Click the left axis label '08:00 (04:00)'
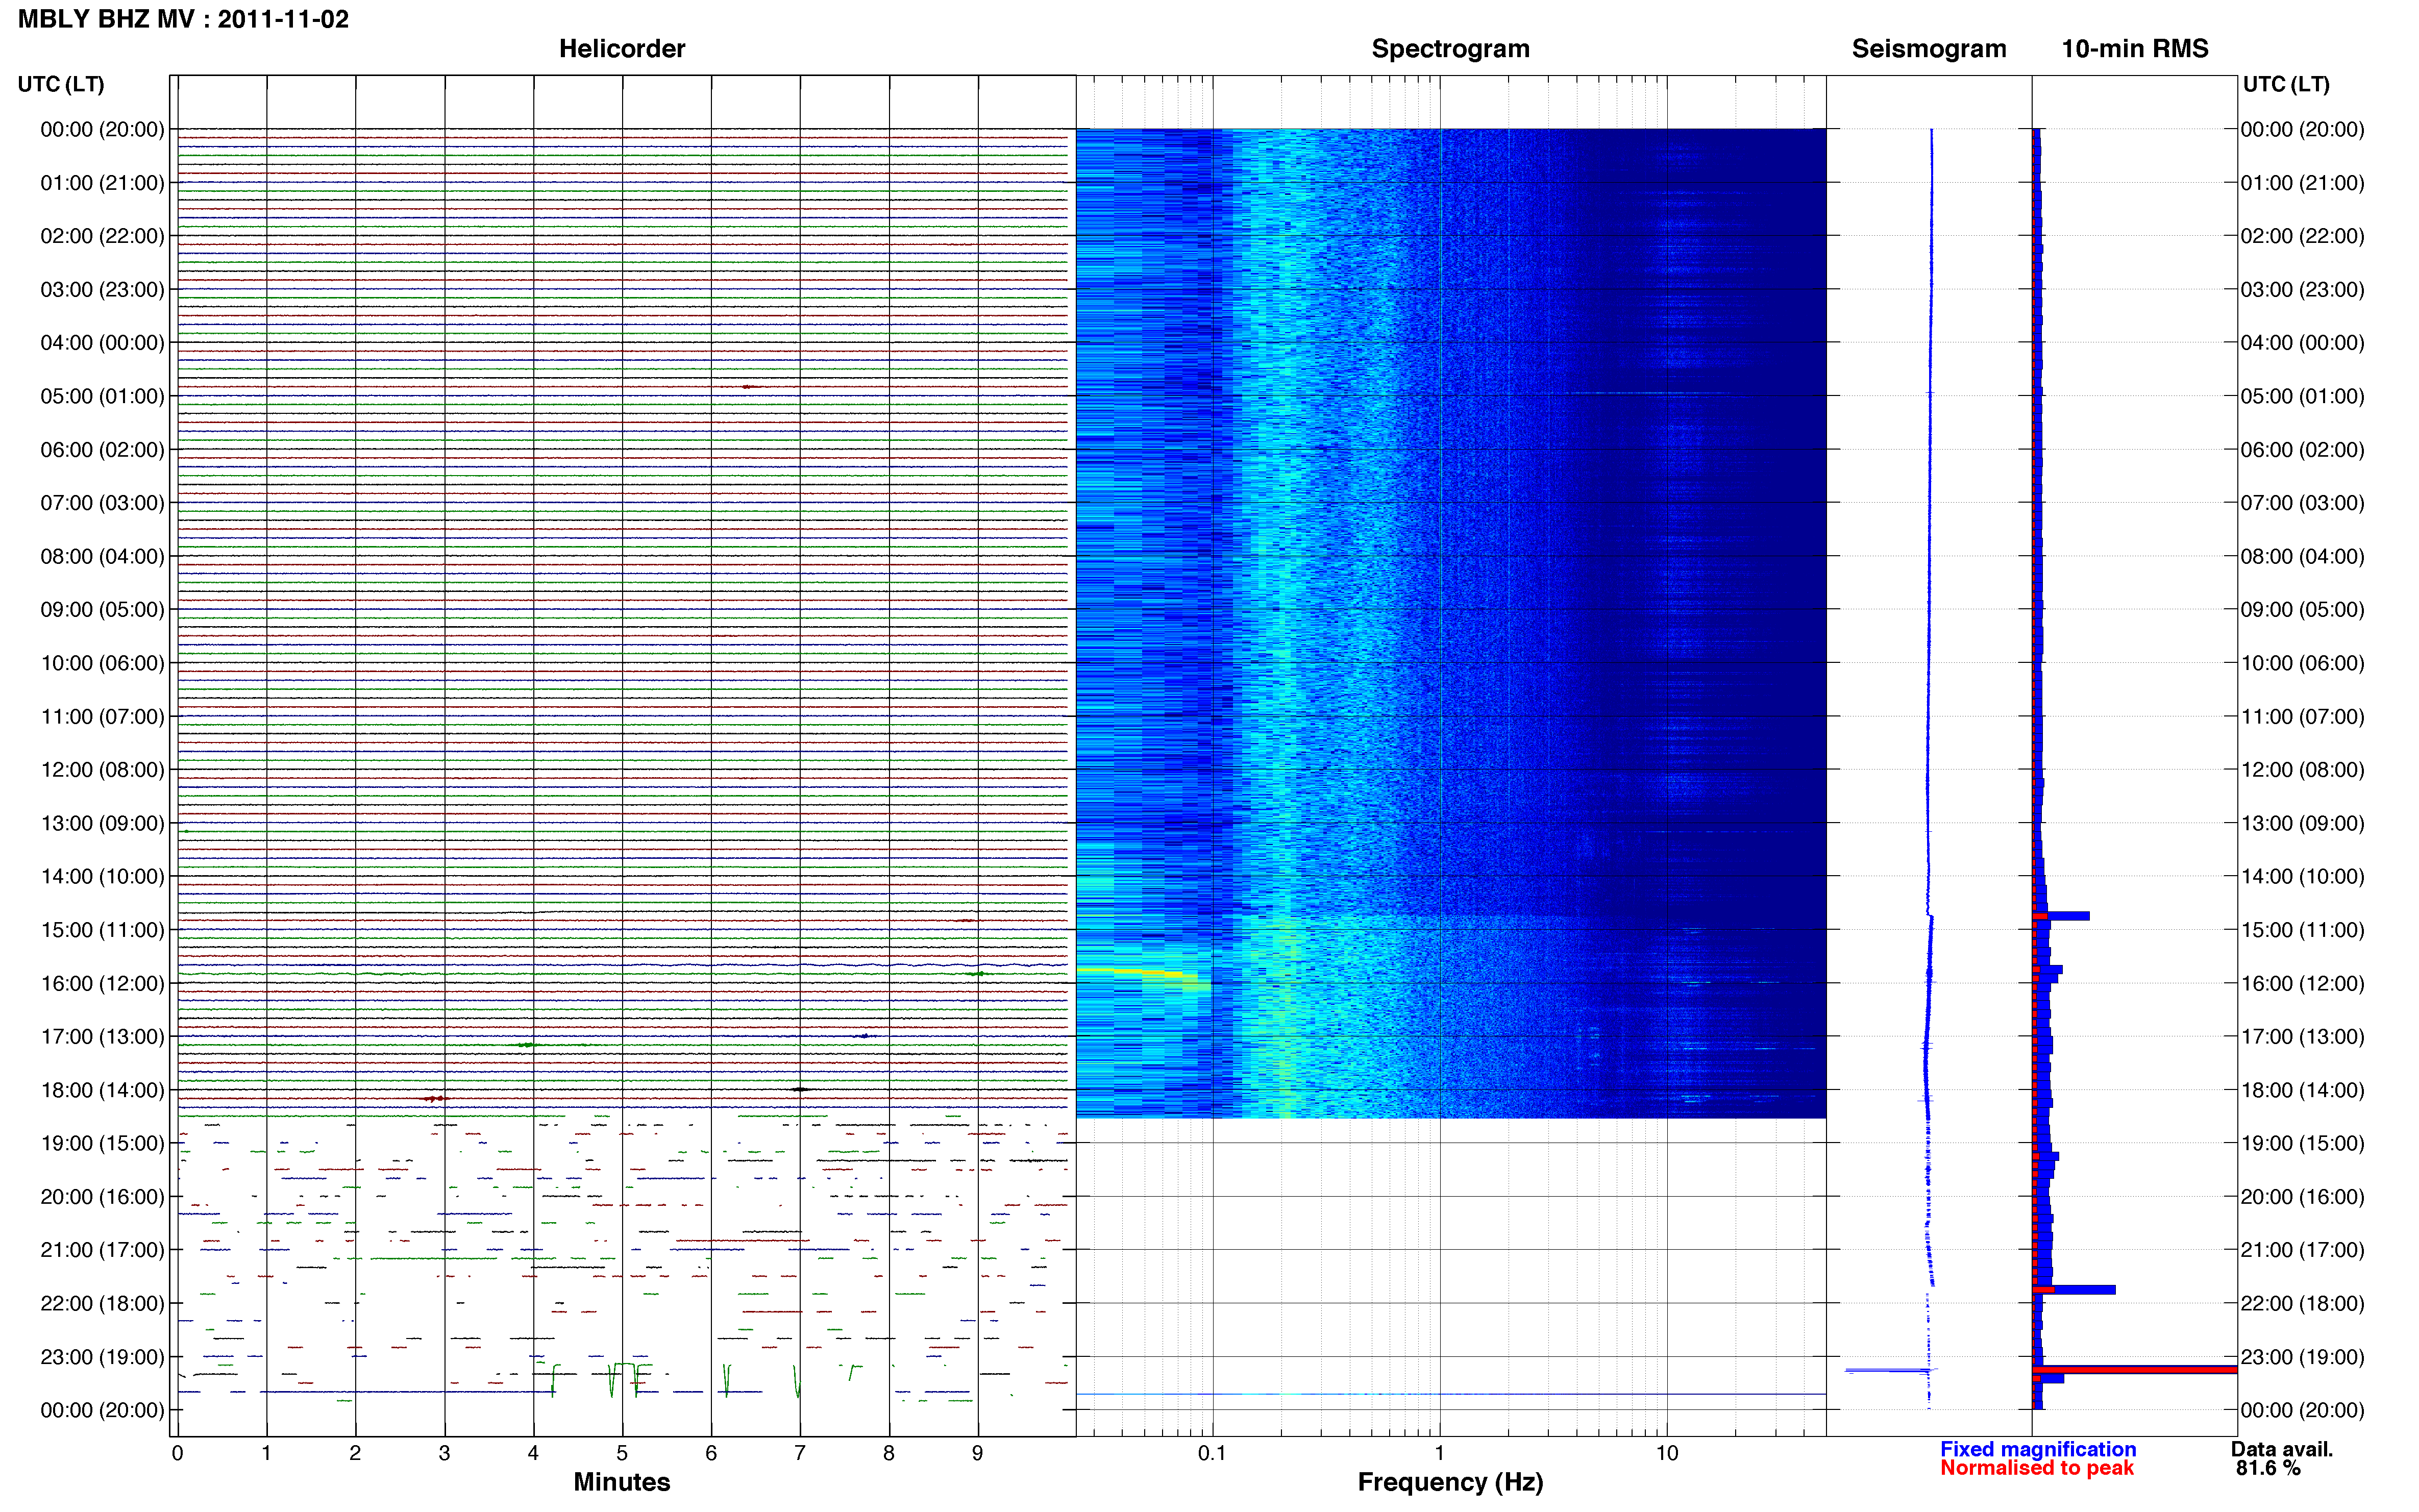 pos(102,556)
